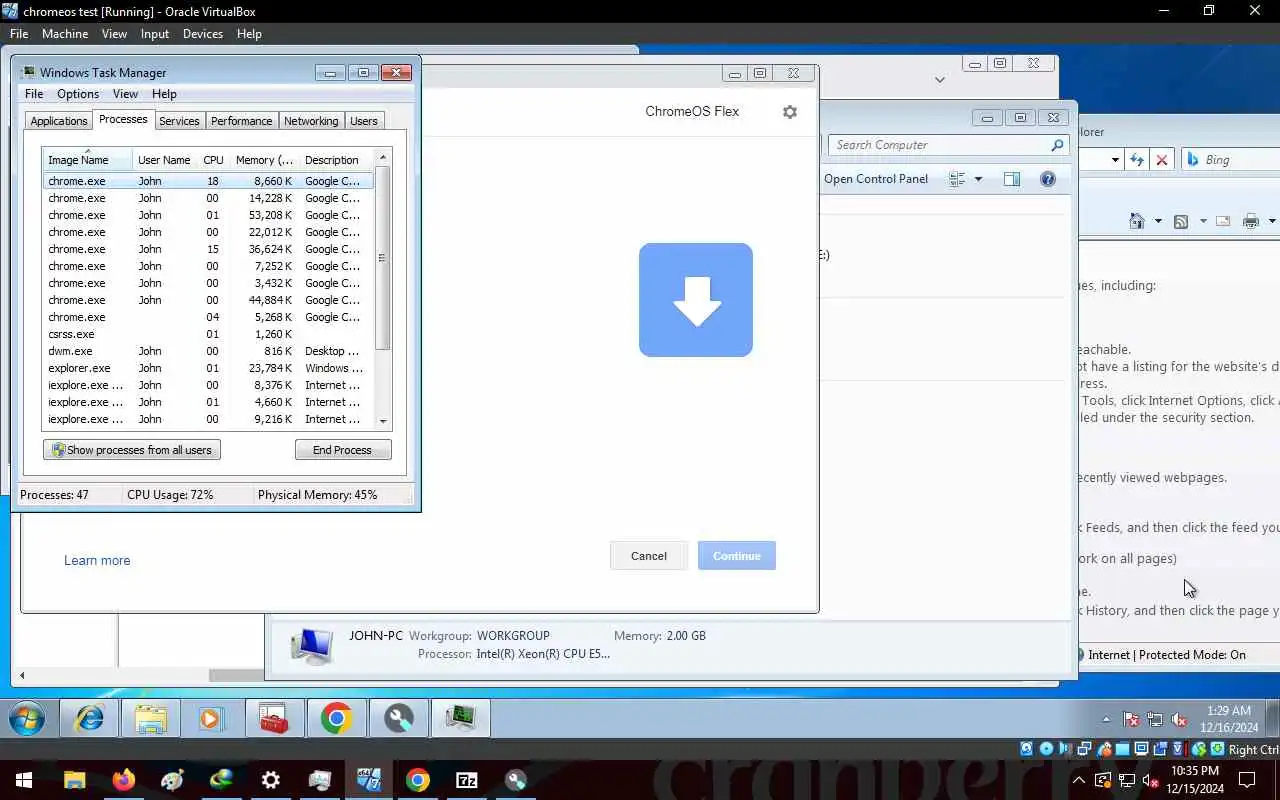This screenshot has width=1280, height=800.
Task: Click the search magnifier in Search Computer
Action: tap(1057, 145)
